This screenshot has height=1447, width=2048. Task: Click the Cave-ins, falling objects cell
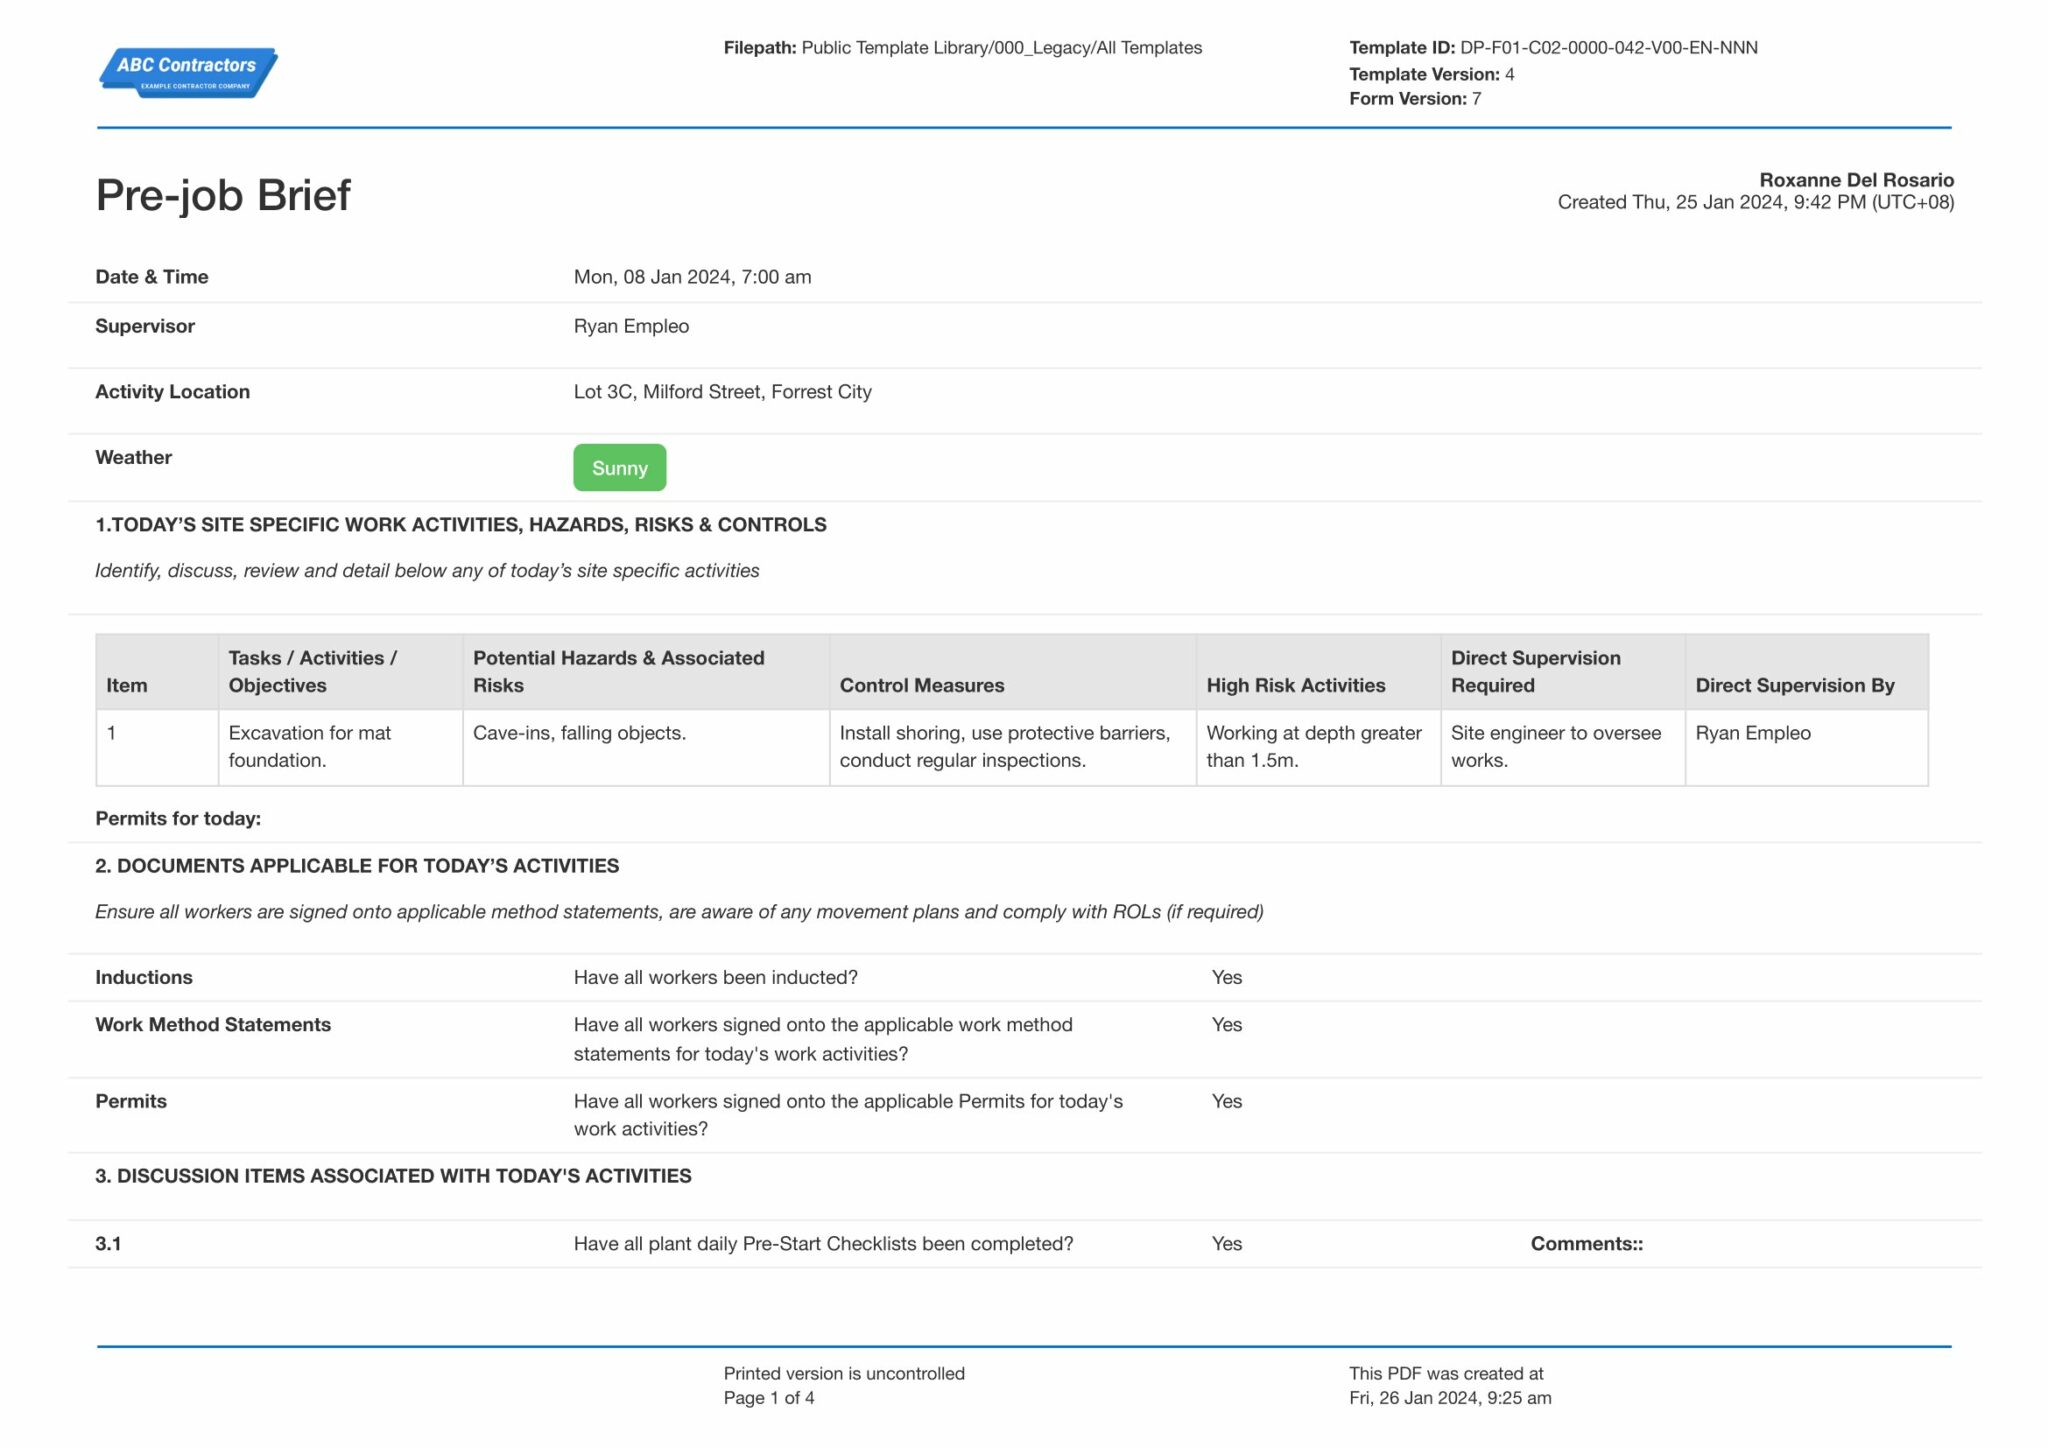coord(579,733)
